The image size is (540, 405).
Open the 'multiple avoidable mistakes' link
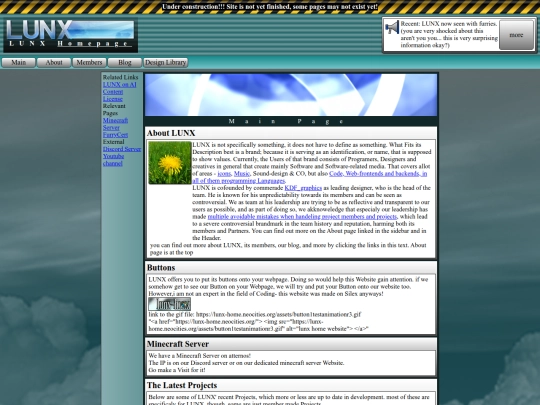(302, 217)
